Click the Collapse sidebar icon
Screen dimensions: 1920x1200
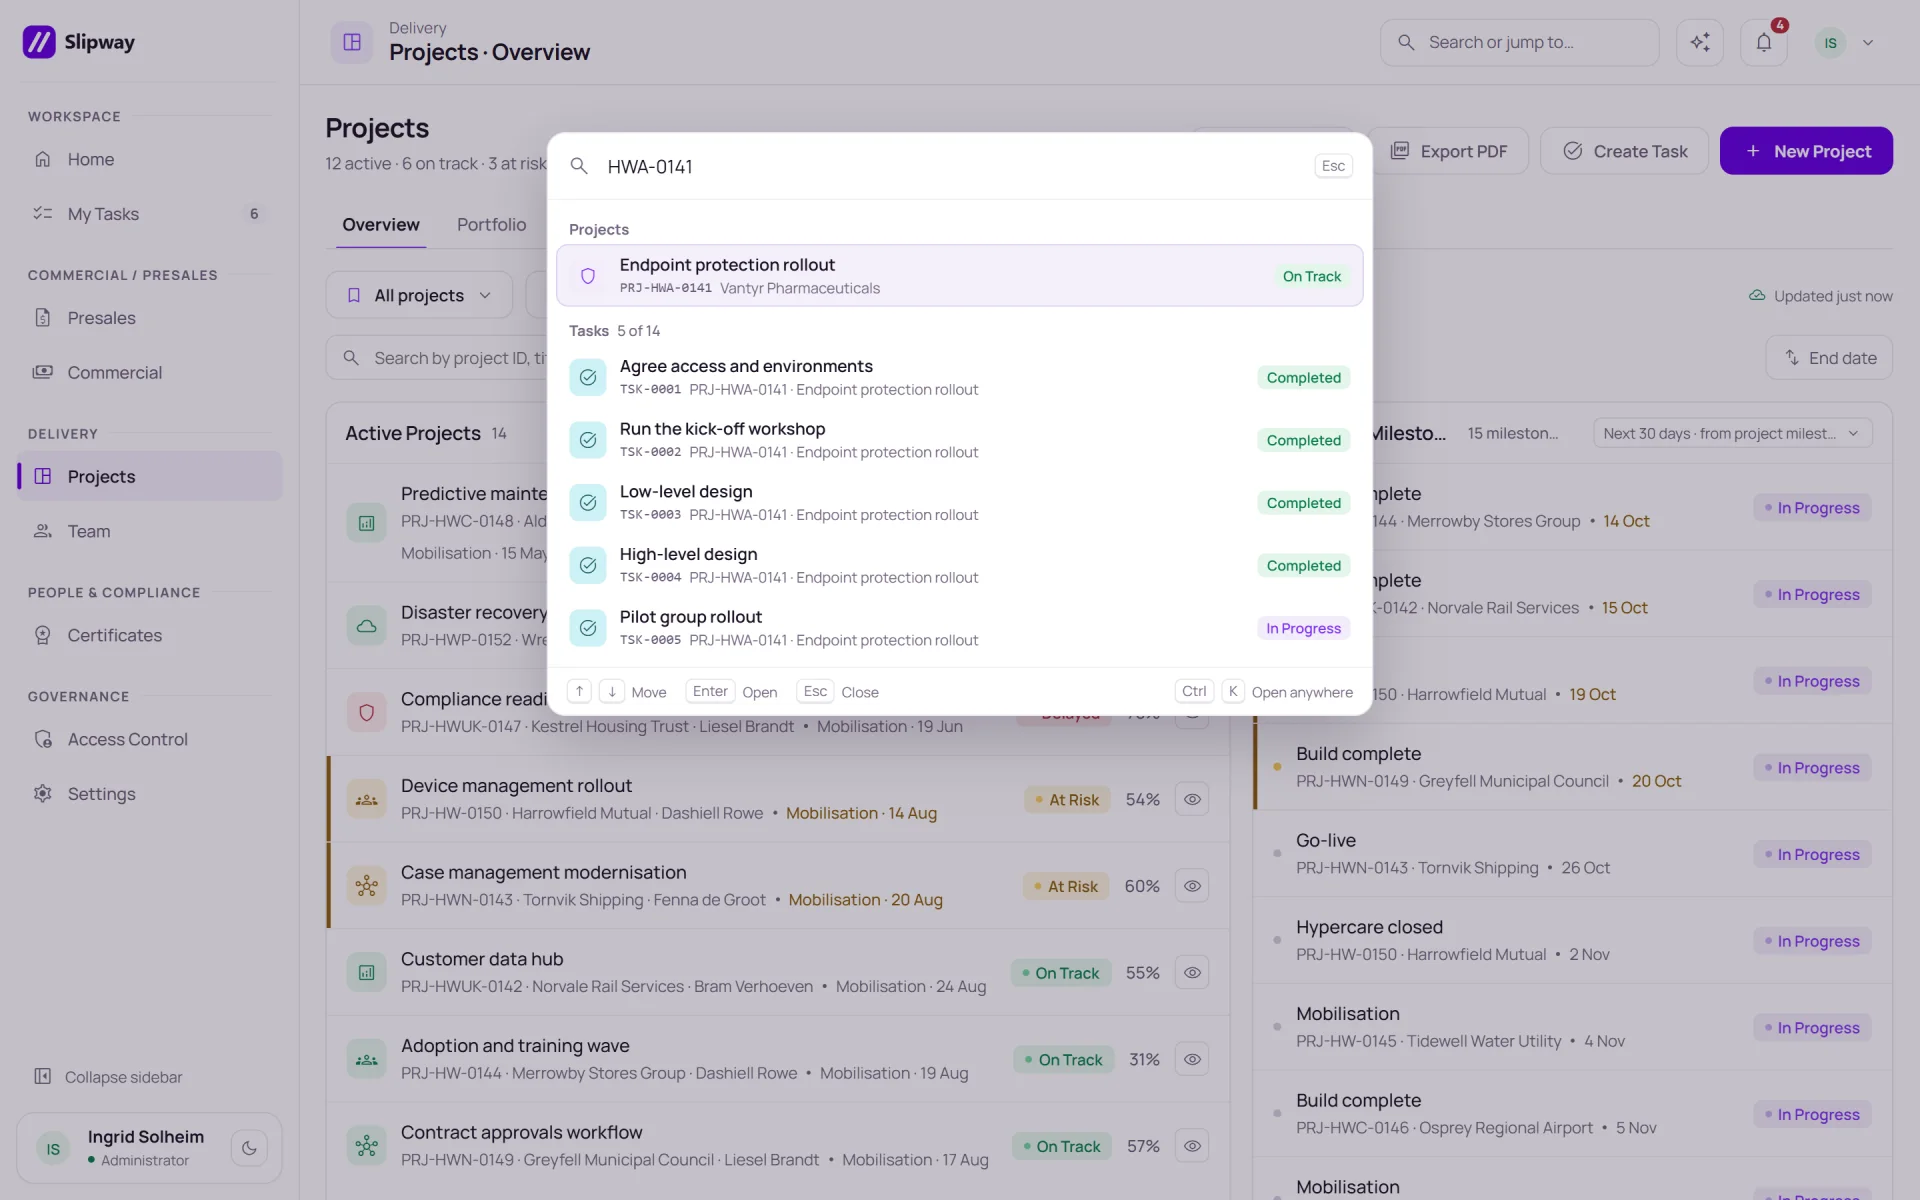[x=42, y=1076]
